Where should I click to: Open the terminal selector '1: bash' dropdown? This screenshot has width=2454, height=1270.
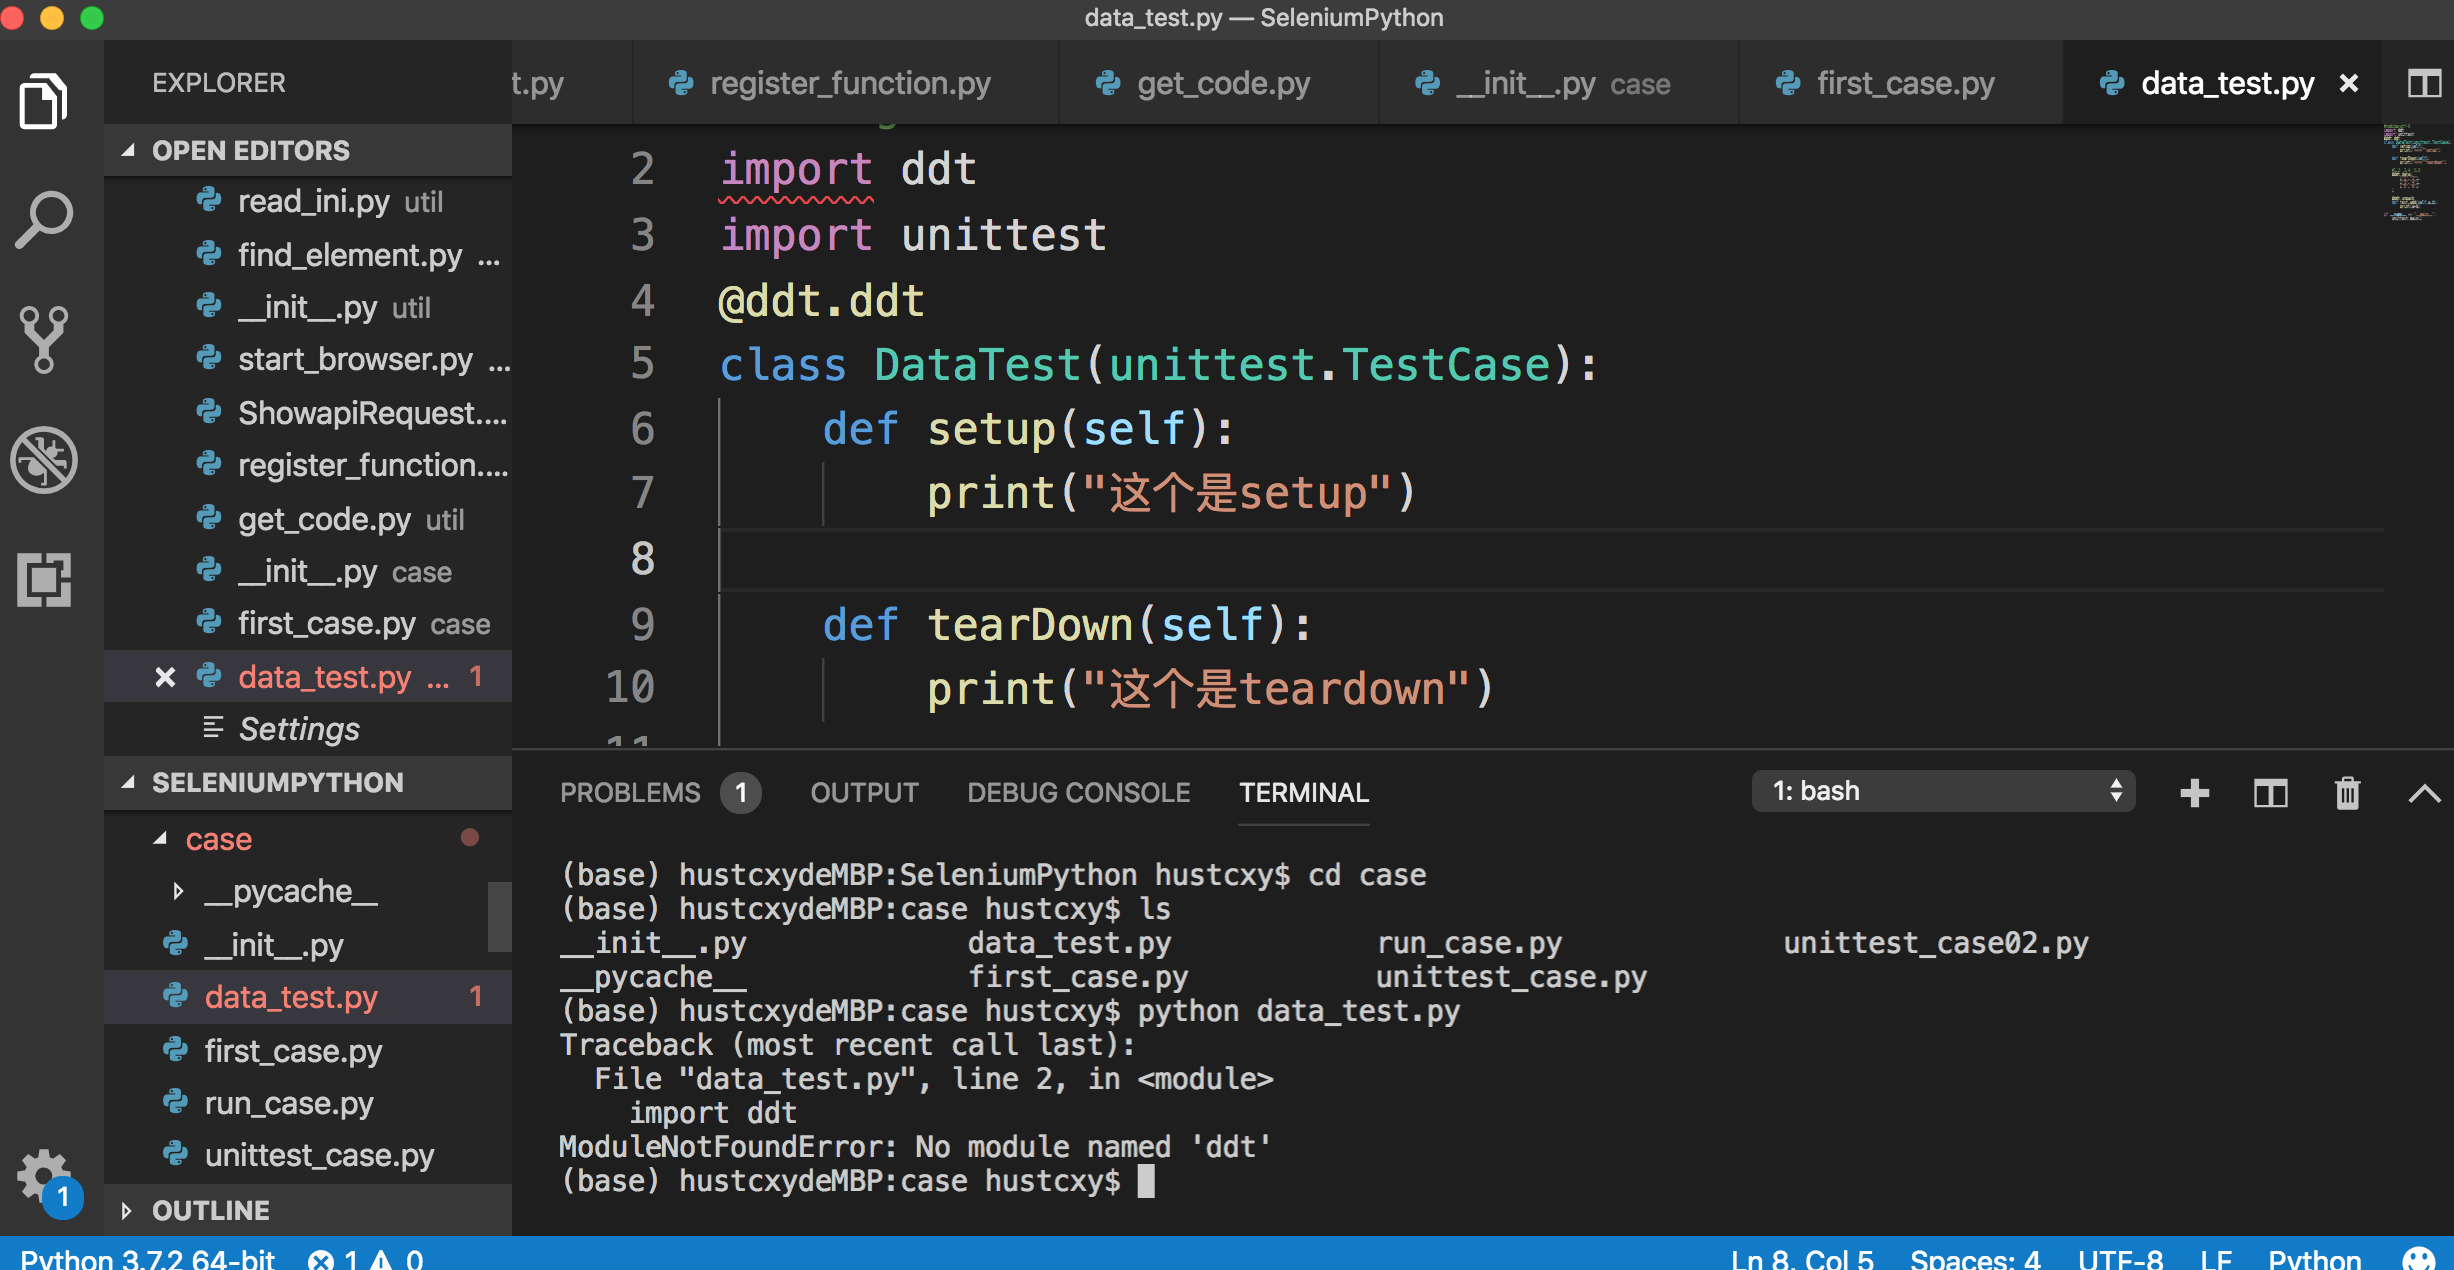(x=1943, y=791)
